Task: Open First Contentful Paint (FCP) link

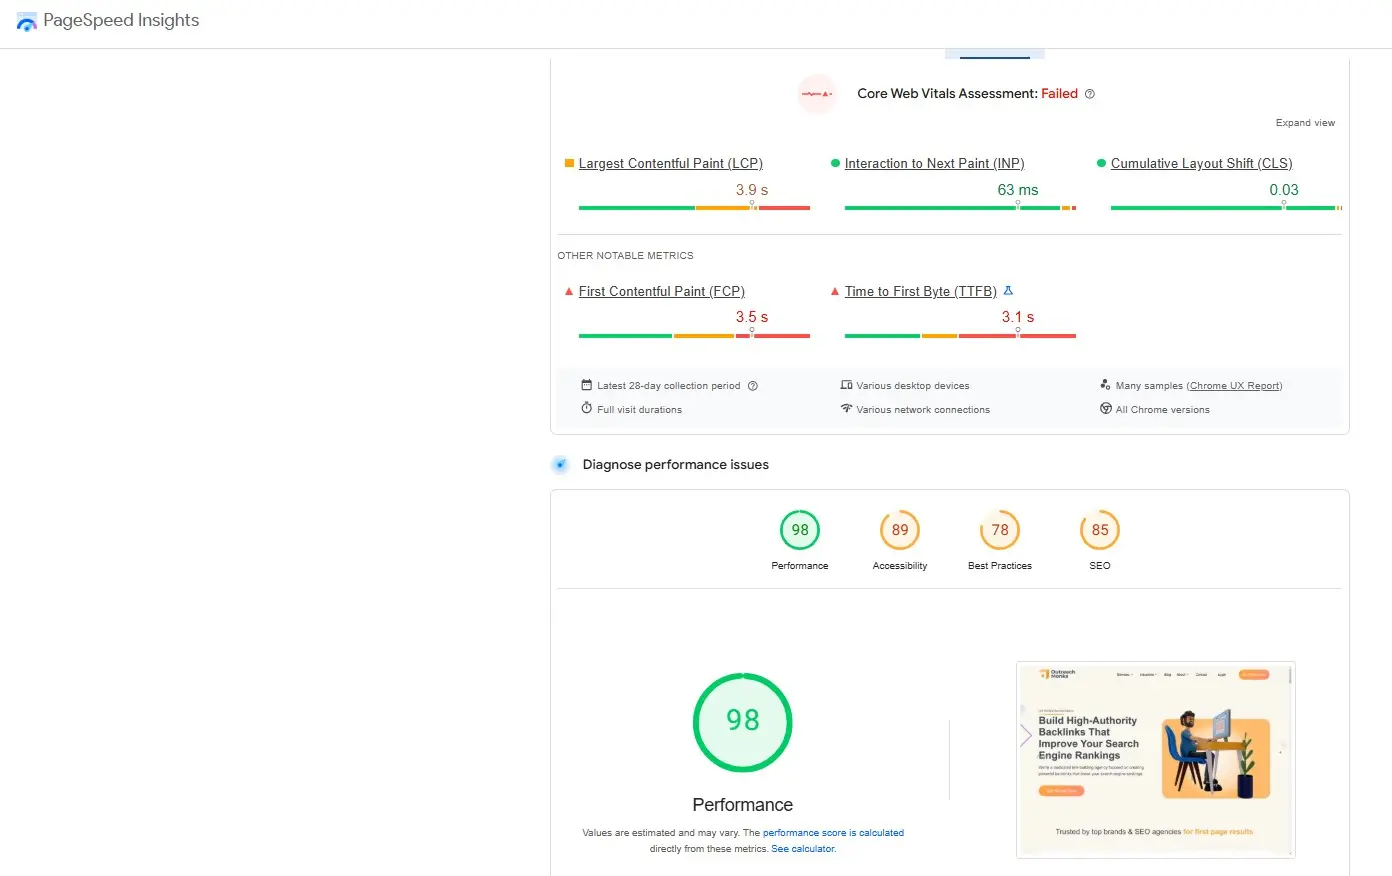Action: (661, 291)
